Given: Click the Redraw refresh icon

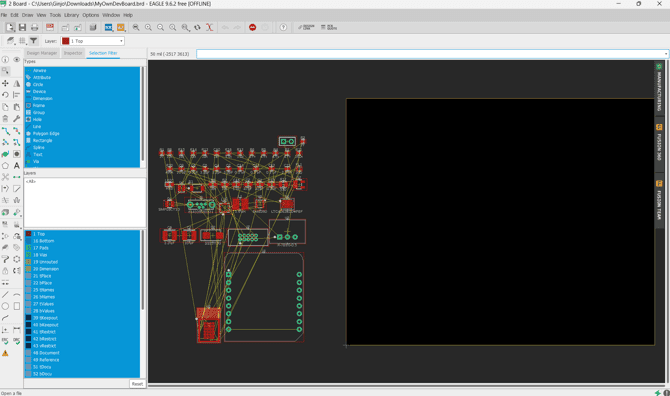Looking at the screenshot, I should (197, 27).
